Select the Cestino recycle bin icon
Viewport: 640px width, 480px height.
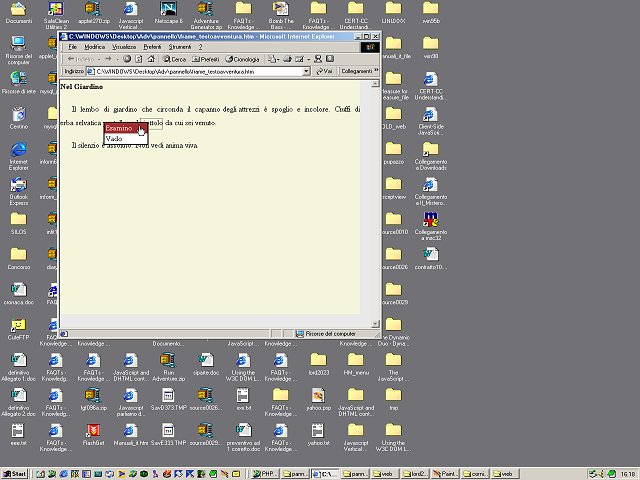tap(19, 118)
